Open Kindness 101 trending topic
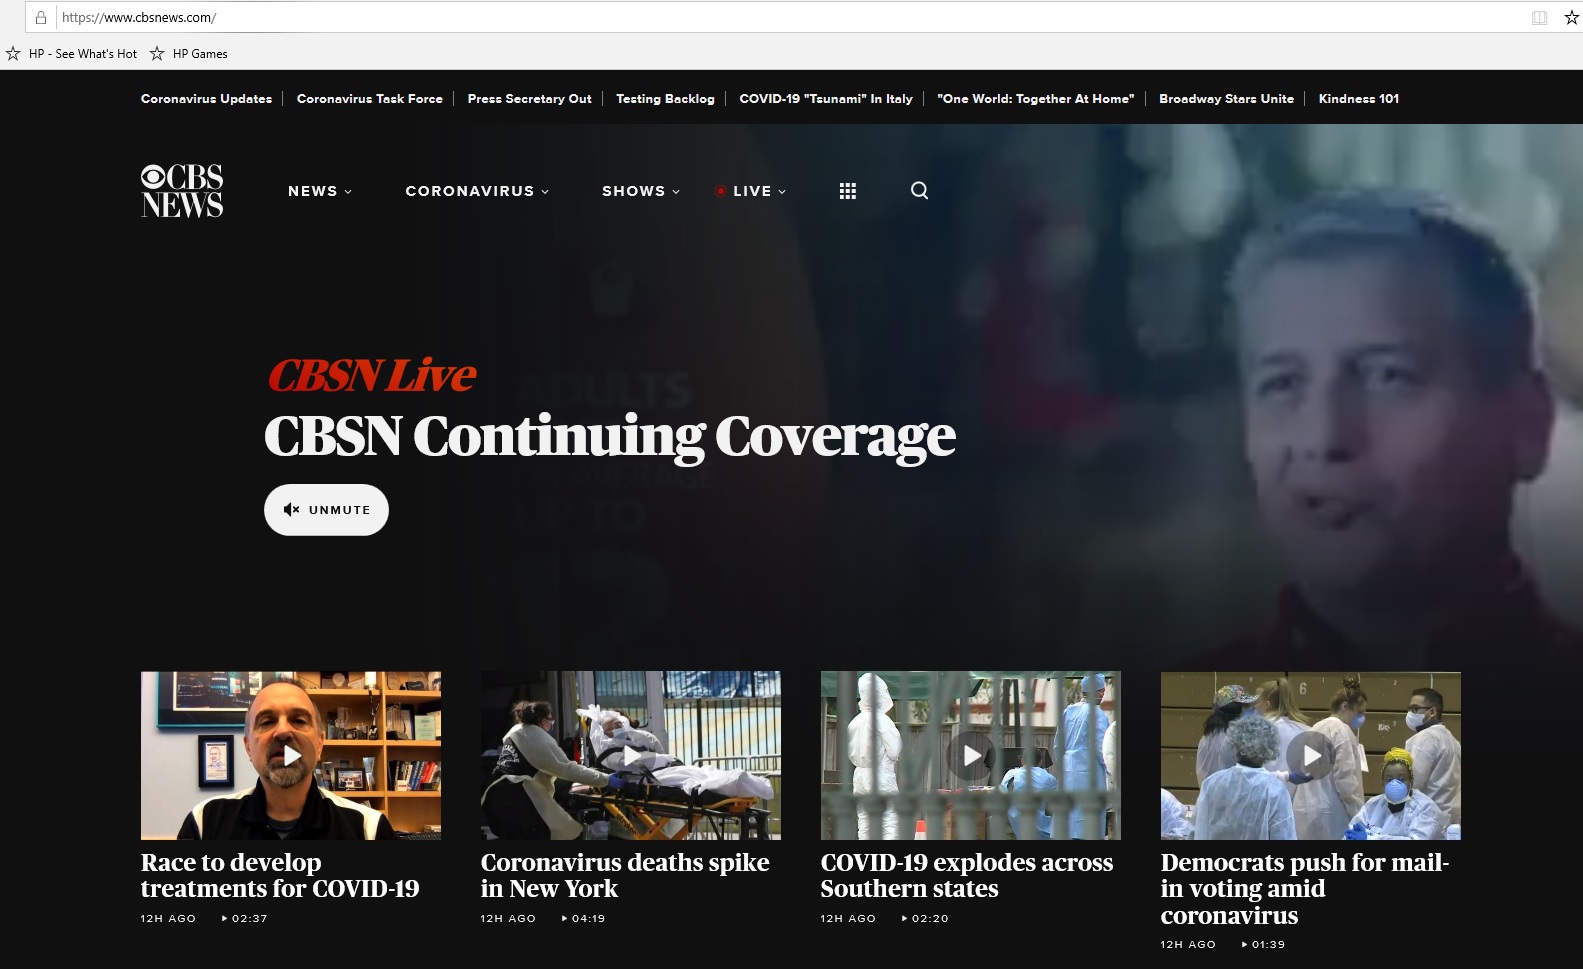This screenshot has height=969, width=1583. tap(1359, 99)
